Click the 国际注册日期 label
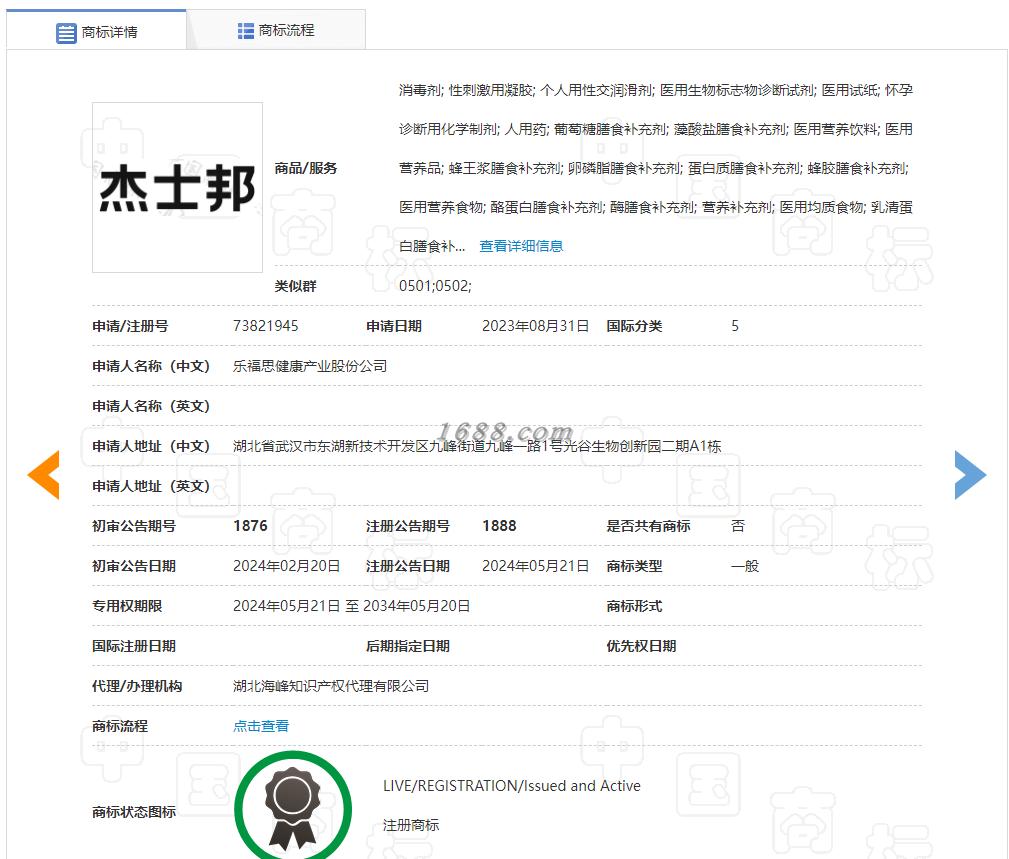The height and width of the screenshot is (859, 1009). (134, 646)
